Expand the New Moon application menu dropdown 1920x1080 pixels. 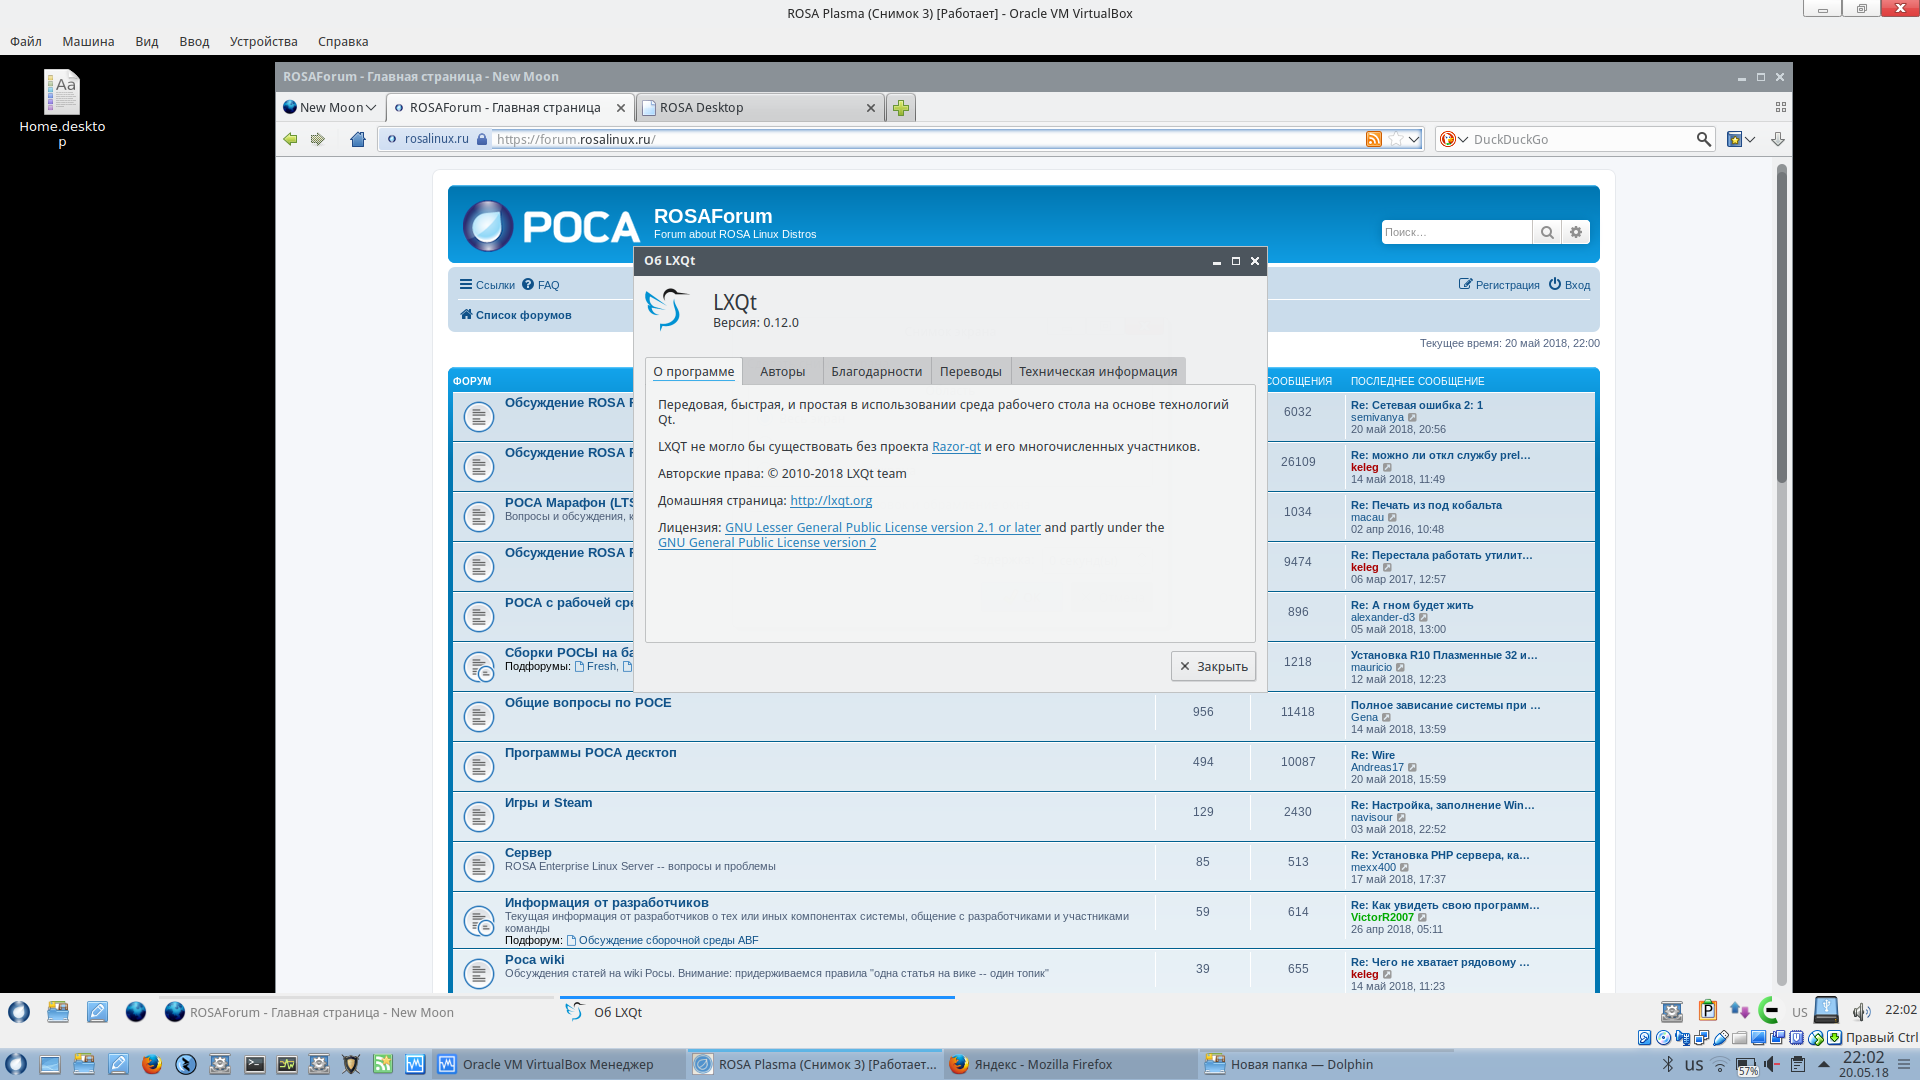click(330, 108)
